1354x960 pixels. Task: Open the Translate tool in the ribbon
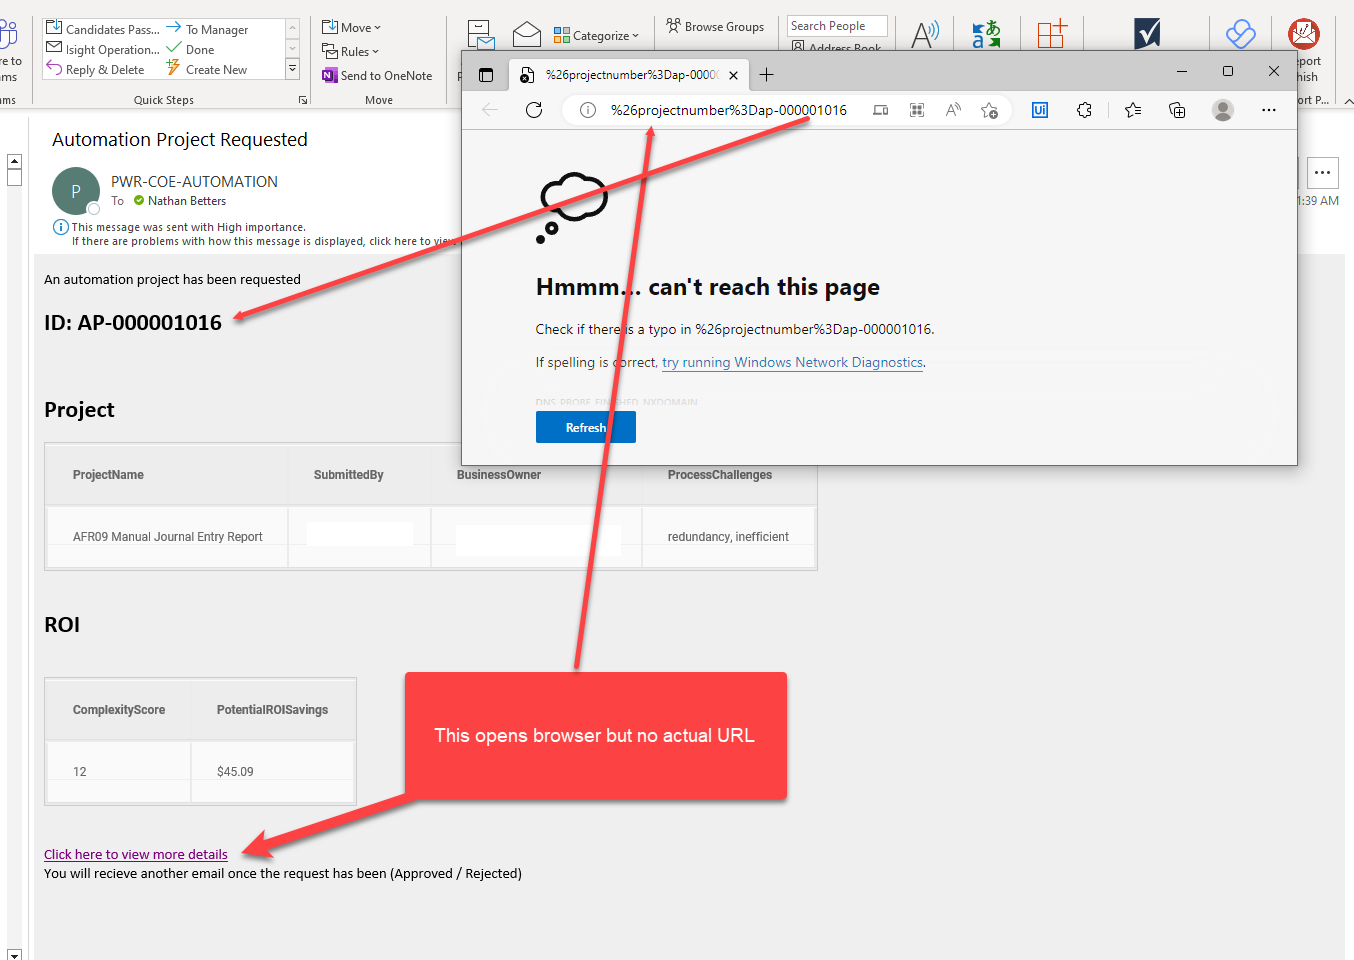point(986,33)
